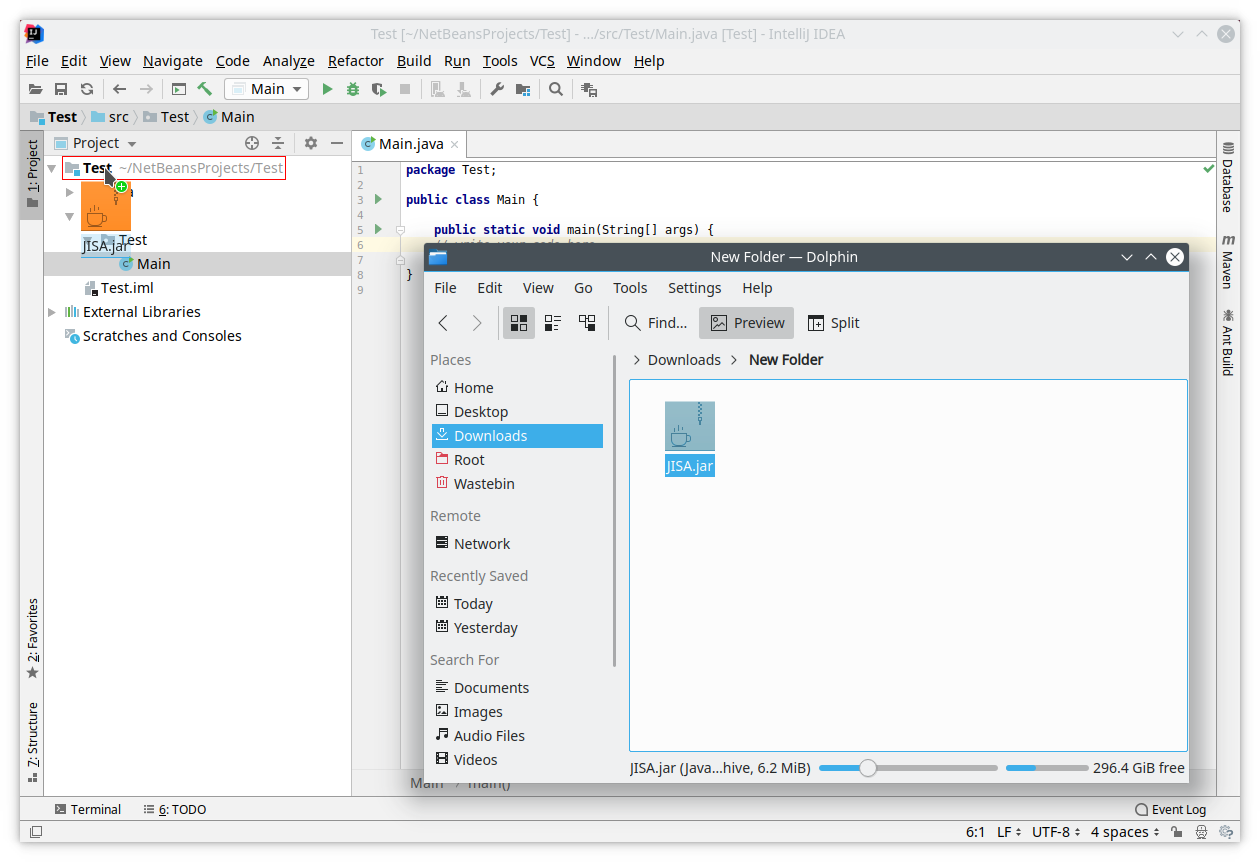Select the Main.java editor tab

411,143
